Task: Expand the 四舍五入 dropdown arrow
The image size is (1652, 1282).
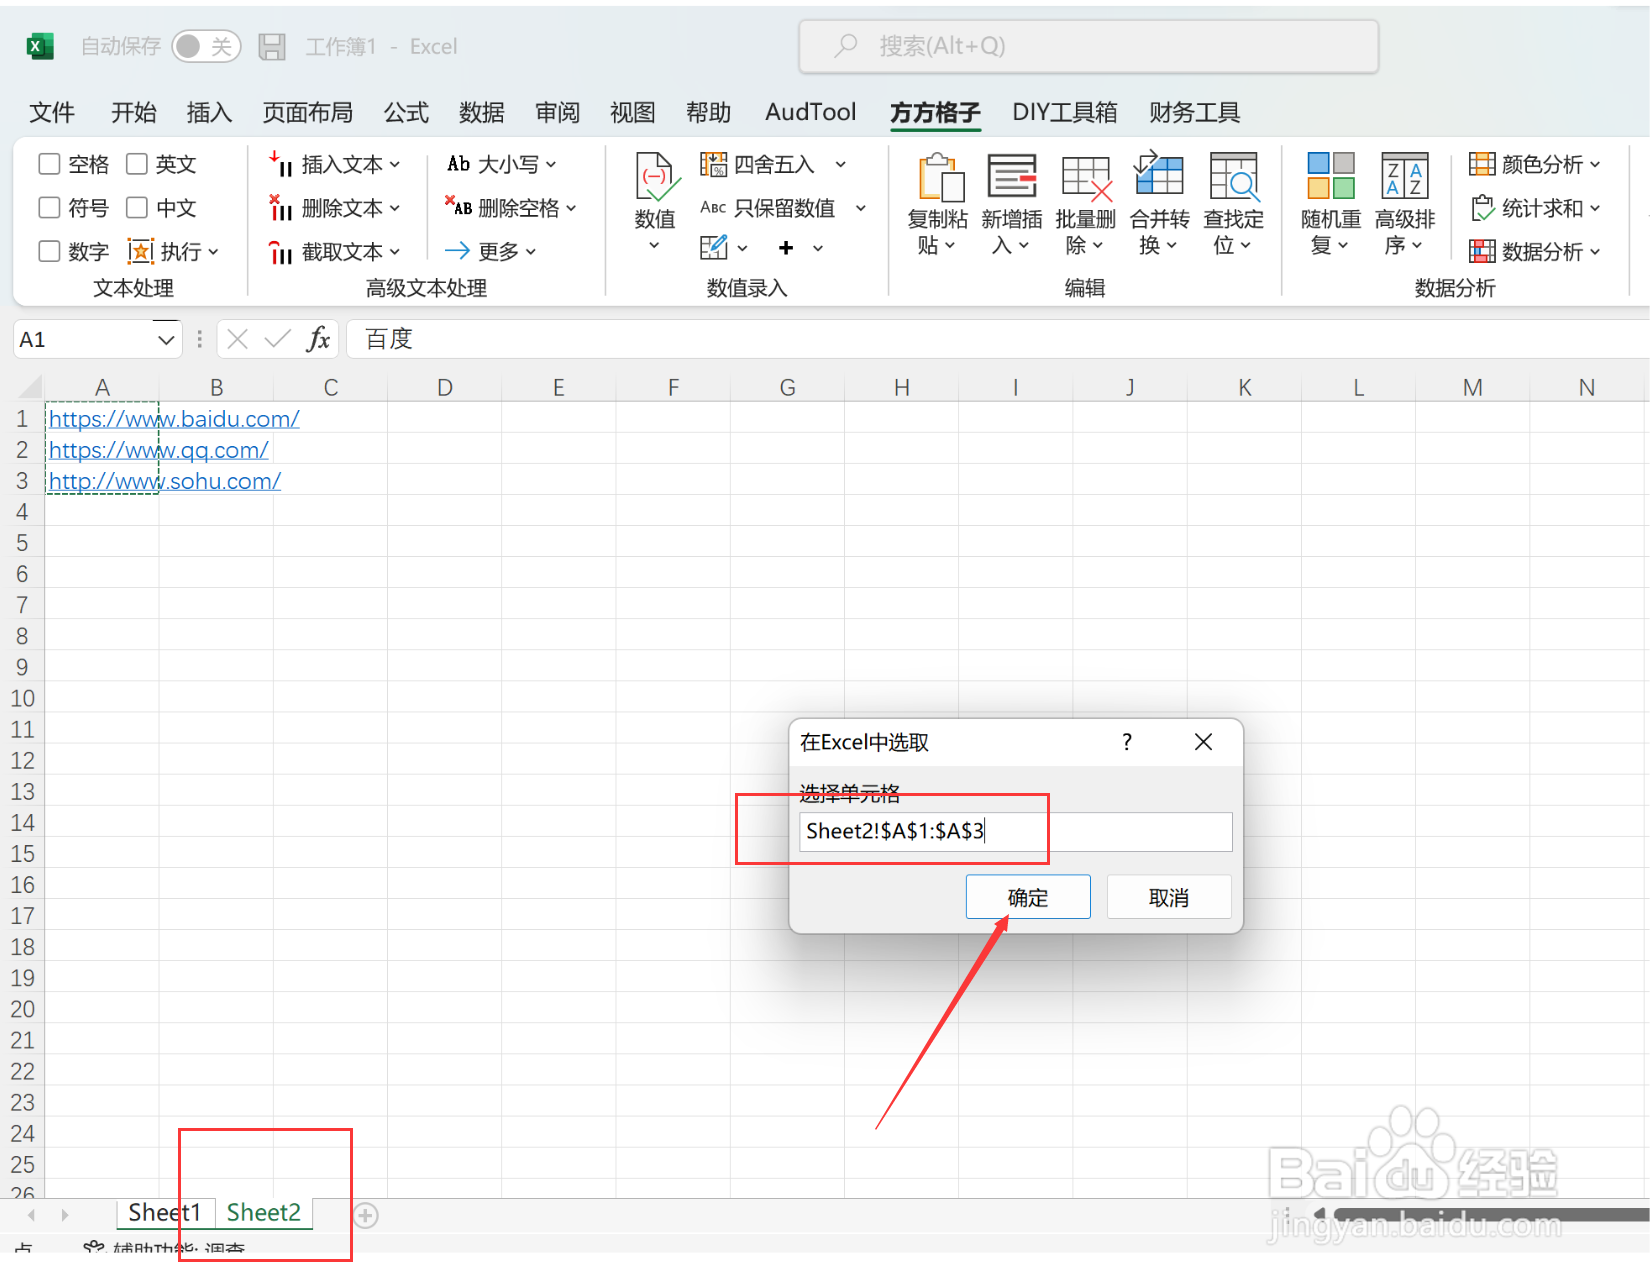Action: [x=841, y=164]
